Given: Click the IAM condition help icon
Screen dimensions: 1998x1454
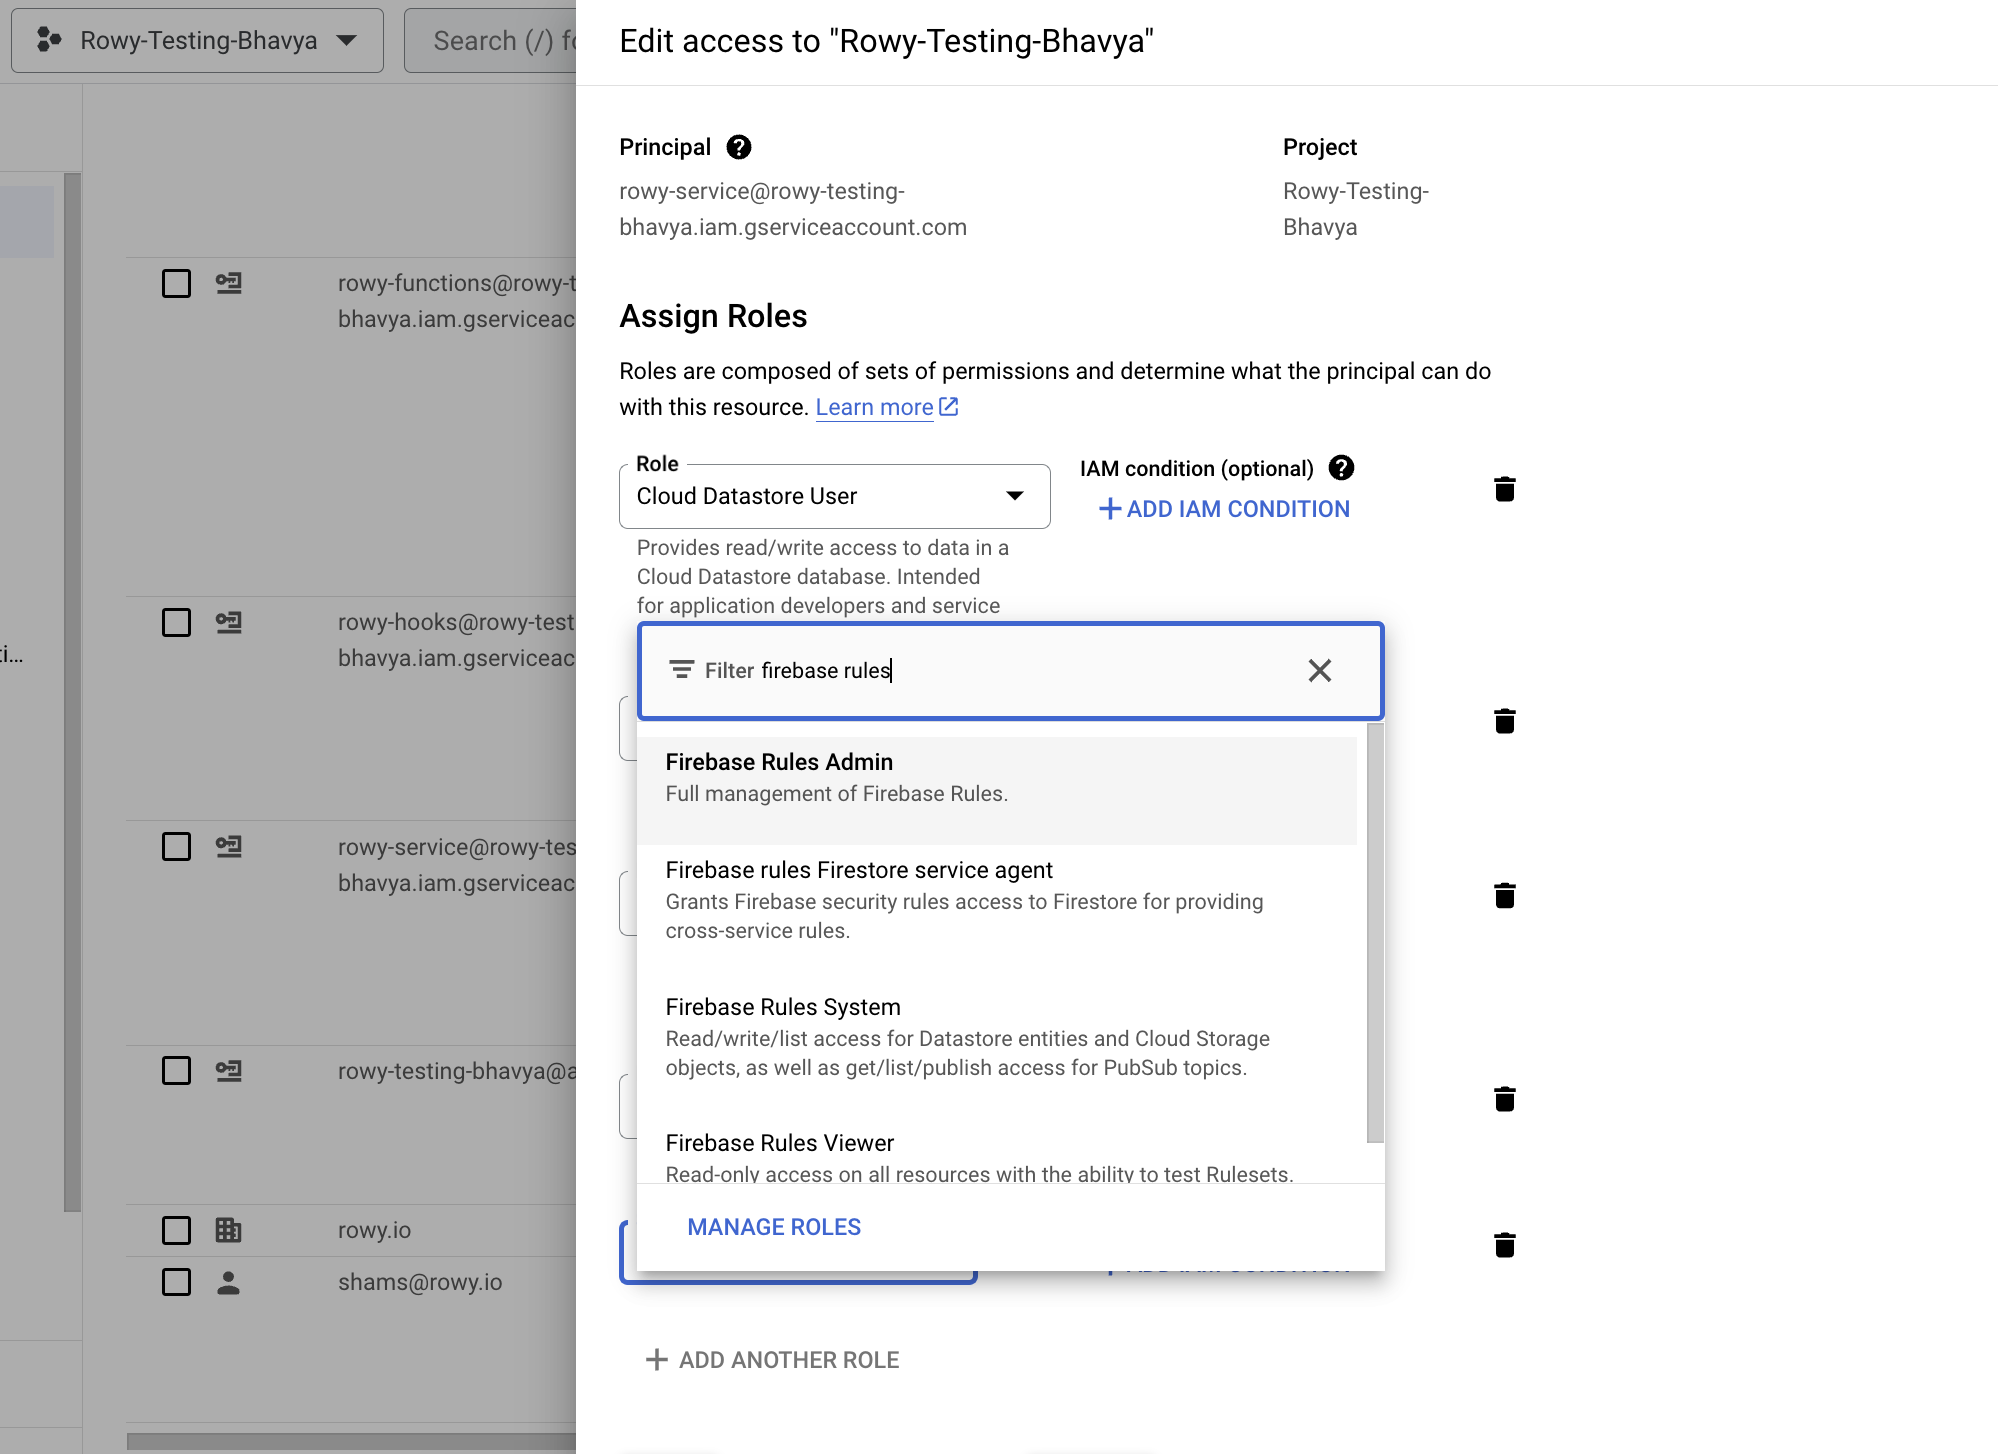Looking at the screenshot, I should point(1341,468).
